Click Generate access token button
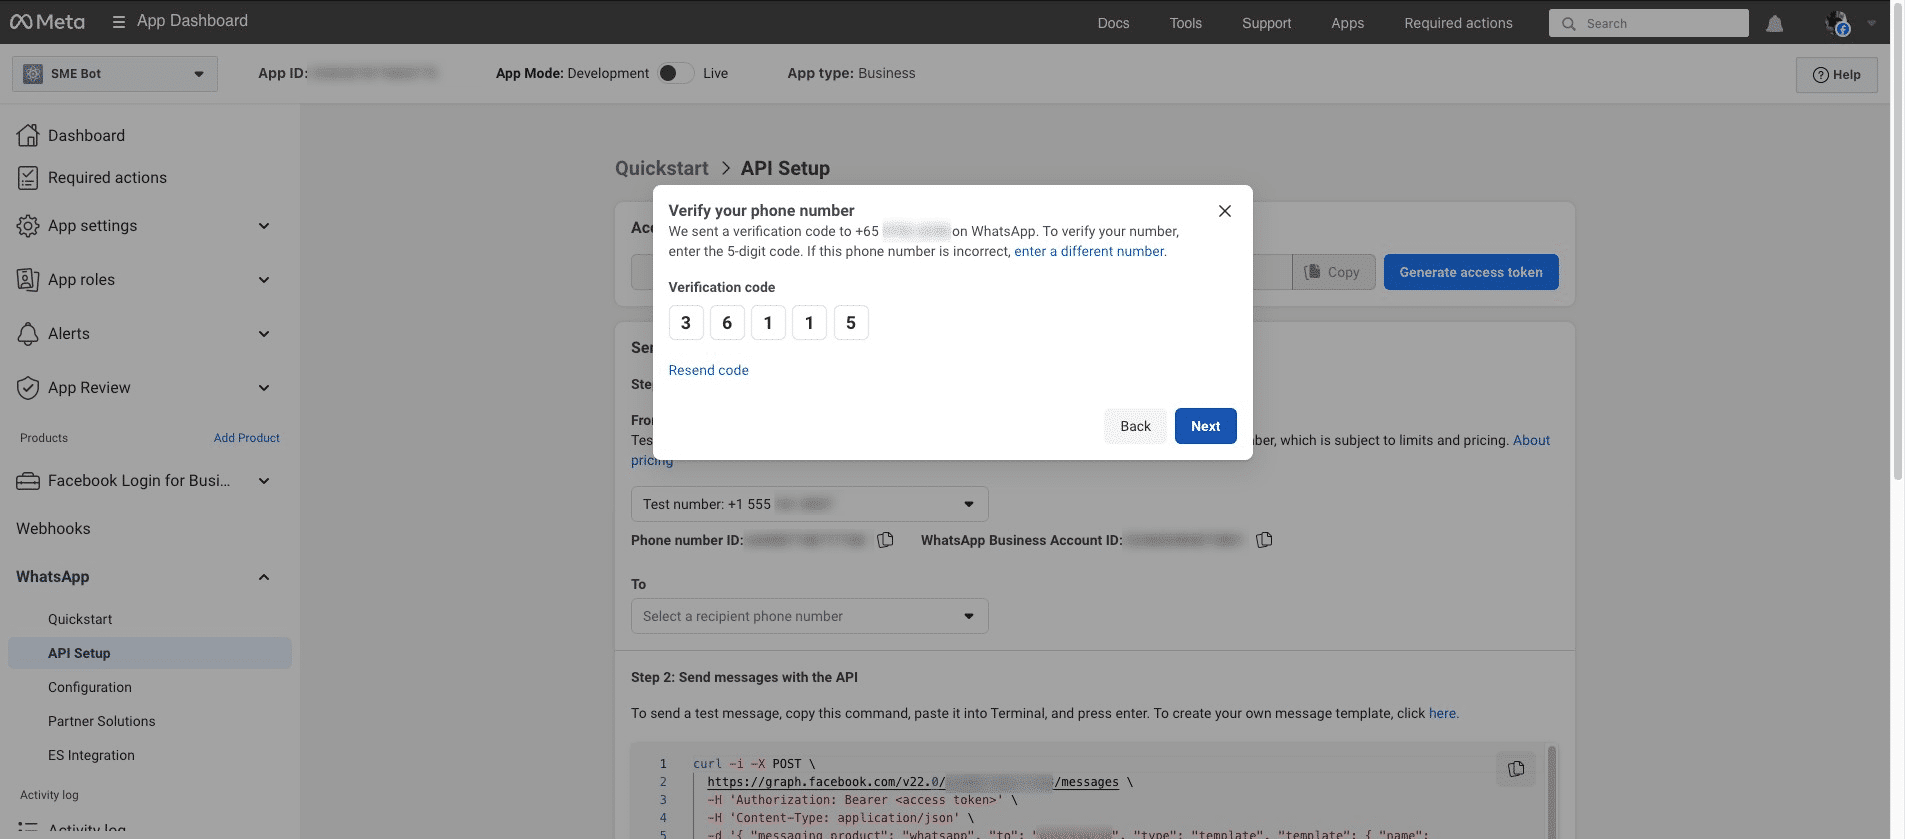1905x839 pixels. pos(1471,272)
